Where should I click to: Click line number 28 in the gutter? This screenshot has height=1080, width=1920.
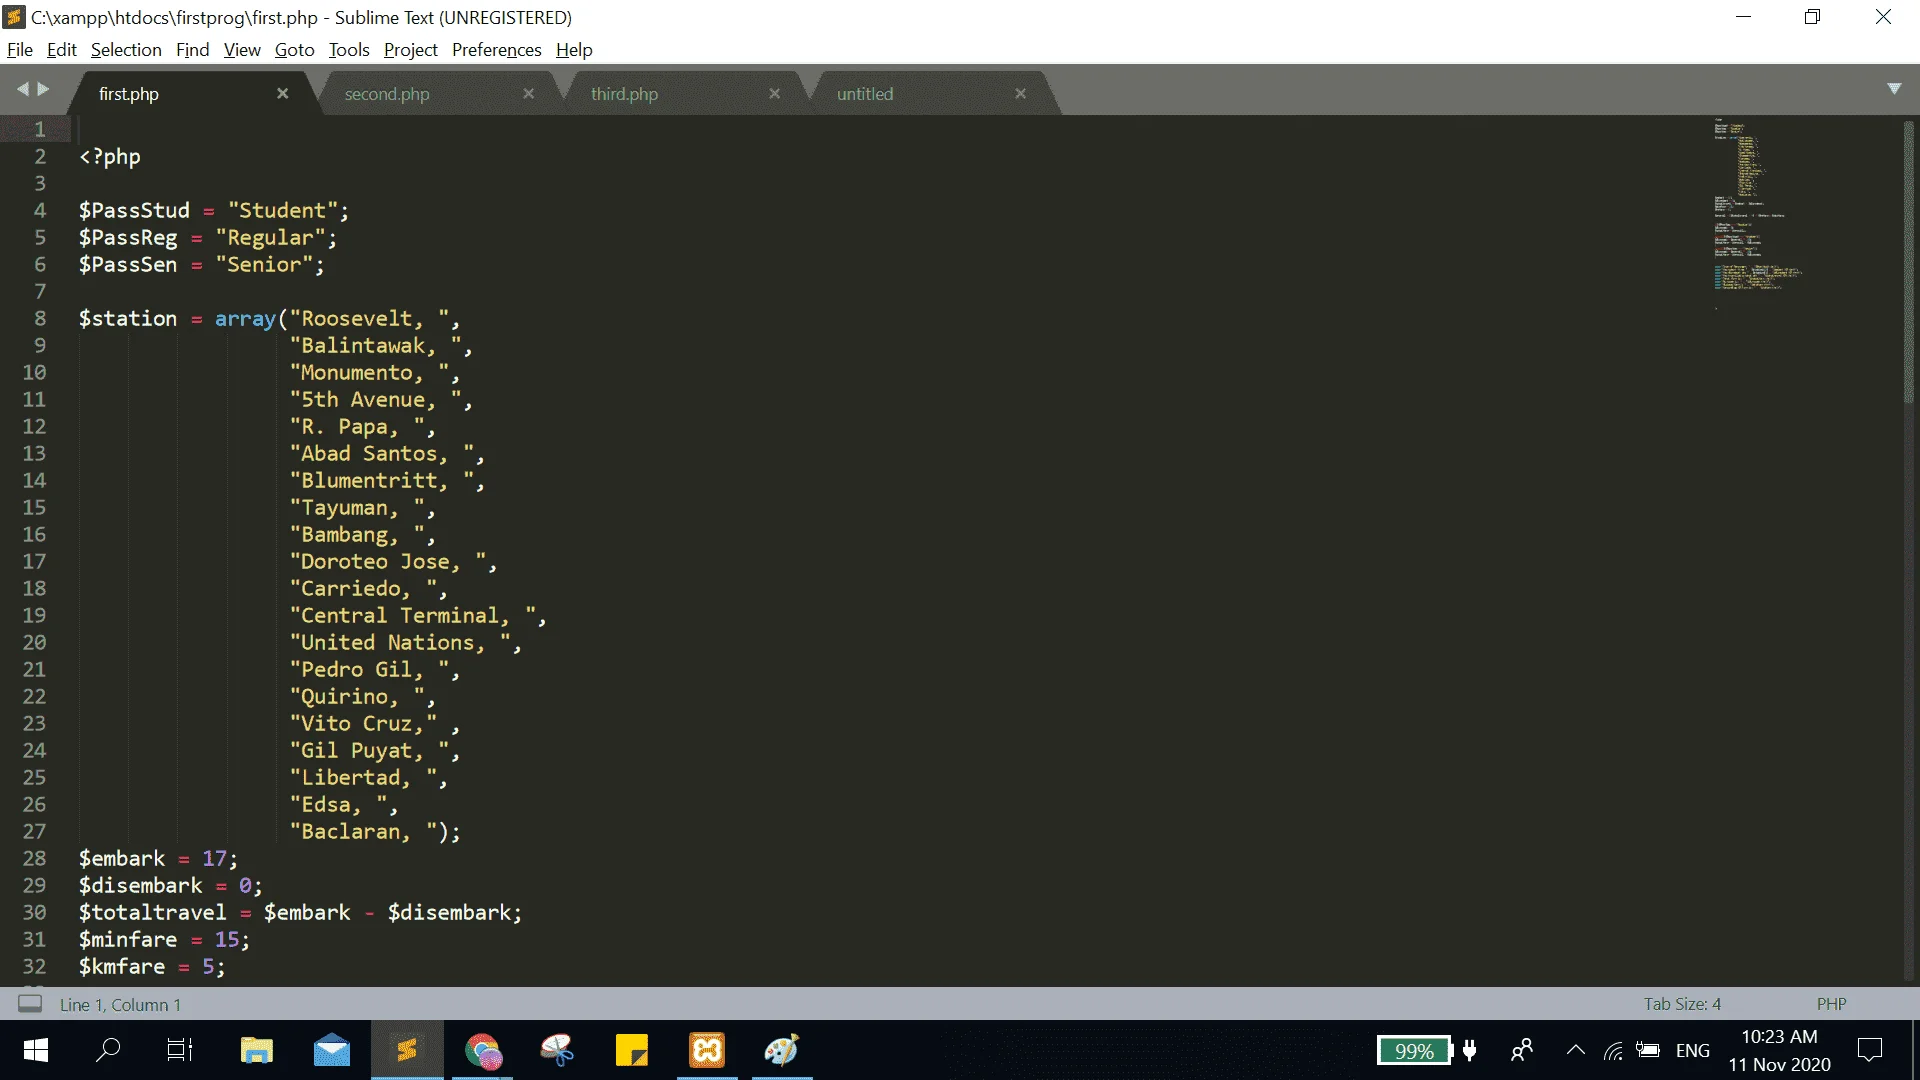(34, 858)
